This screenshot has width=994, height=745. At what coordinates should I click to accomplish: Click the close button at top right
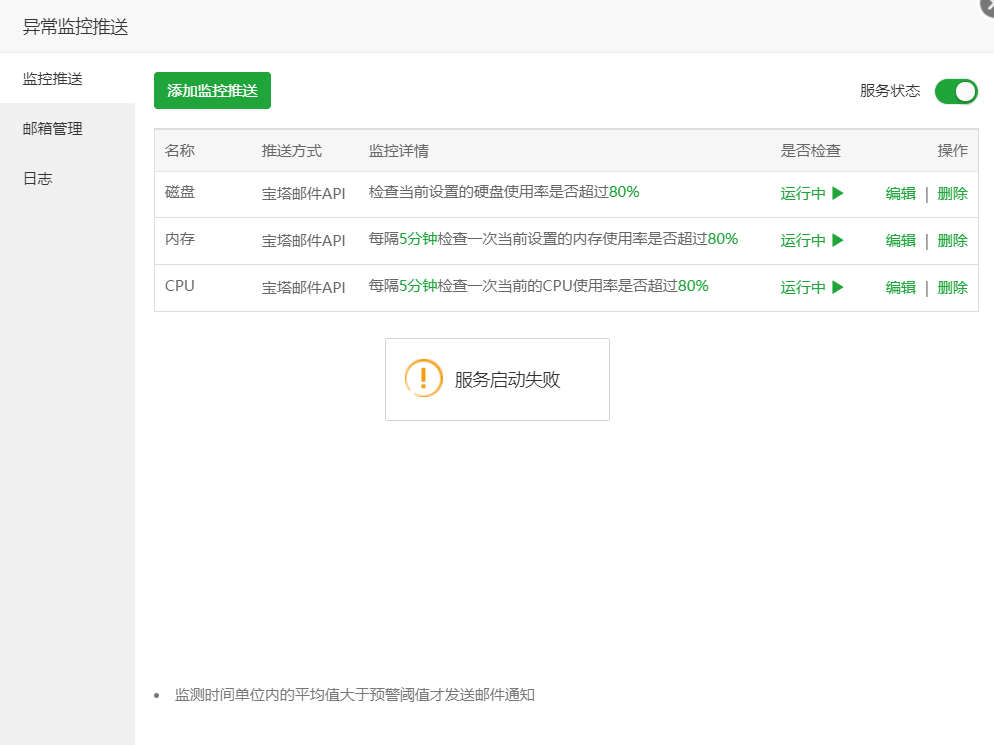pos(988,6)
